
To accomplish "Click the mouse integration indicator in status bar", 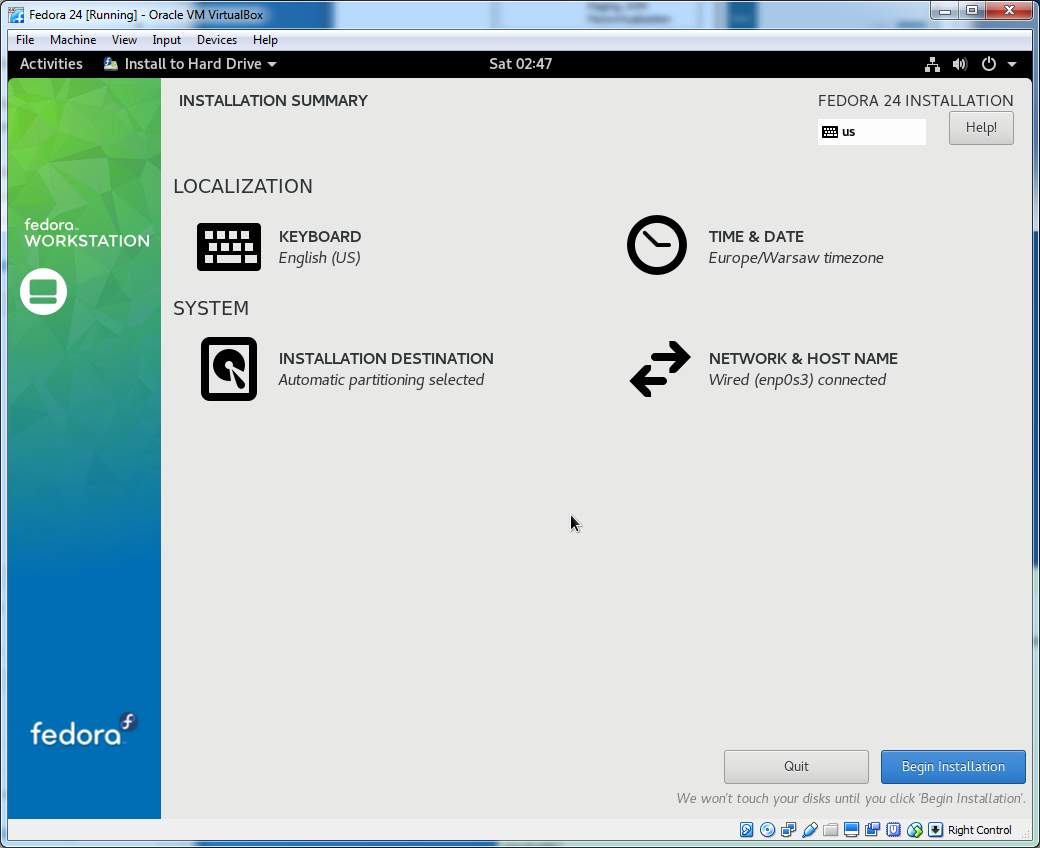I will [x=915, y=830].
